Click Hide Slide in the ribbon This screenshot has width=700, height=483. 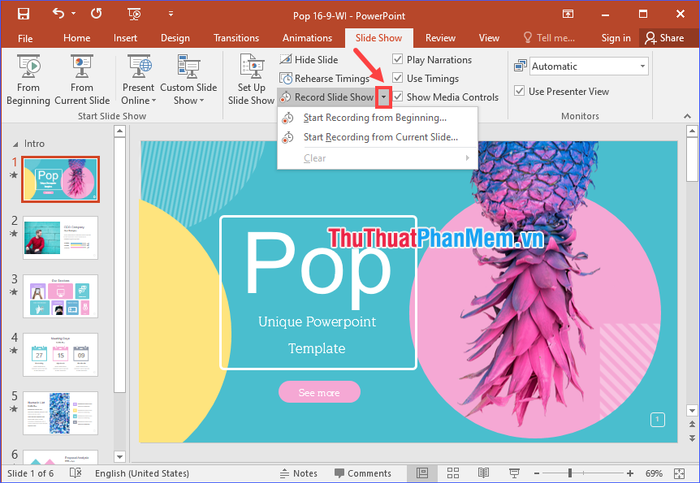pyautogui.click(x=308, y=60)
